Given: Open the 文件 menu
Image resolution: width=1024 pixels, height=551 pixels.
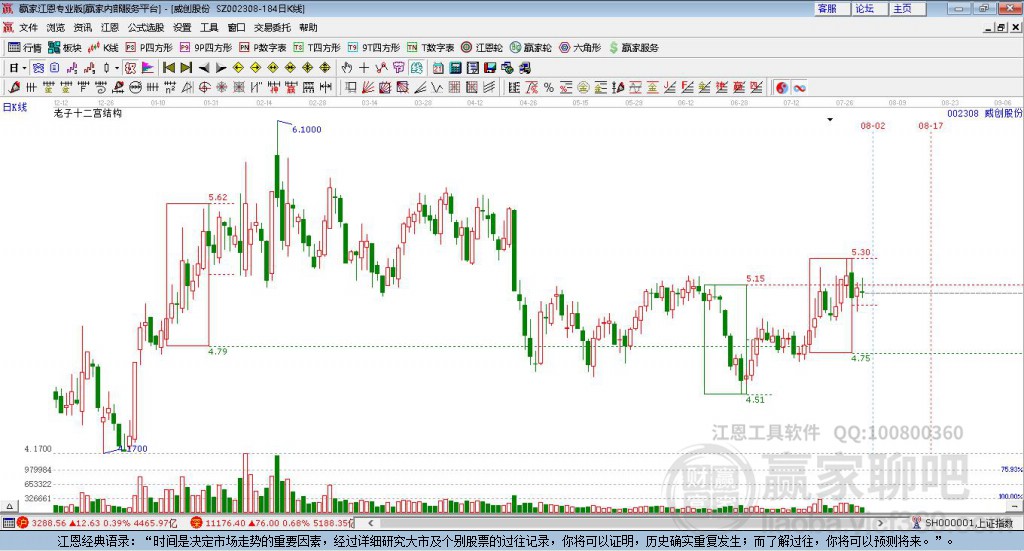Looking at the screenshot, I should tap(29, 27).
